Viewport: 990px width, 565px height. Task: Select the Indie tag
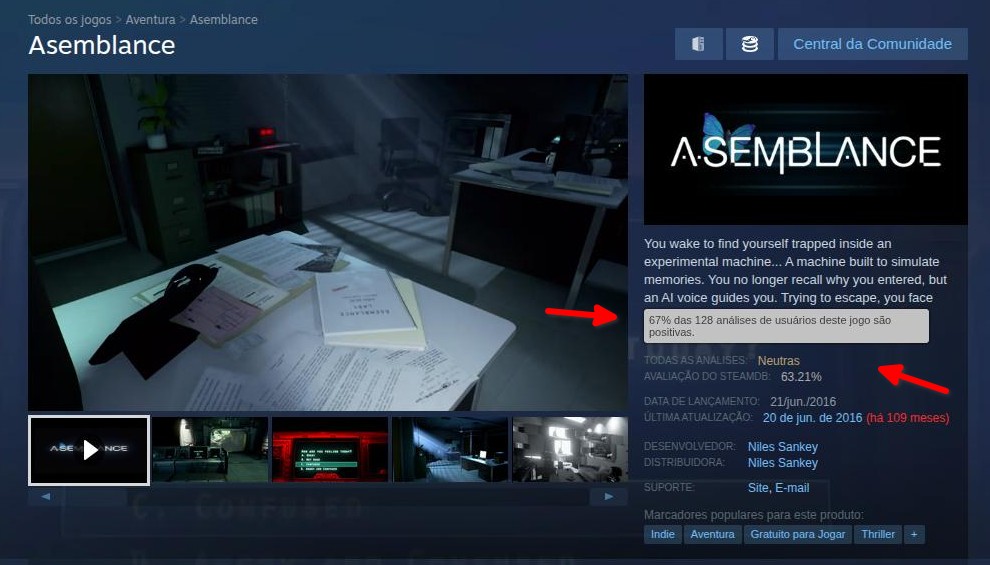click(662, 535)
